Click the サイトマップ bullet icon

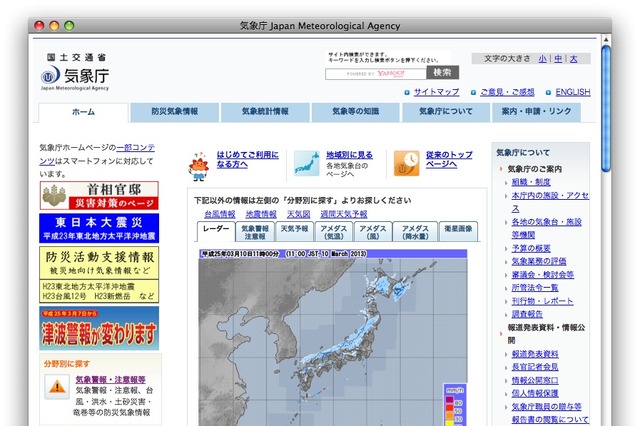(407, 93)
